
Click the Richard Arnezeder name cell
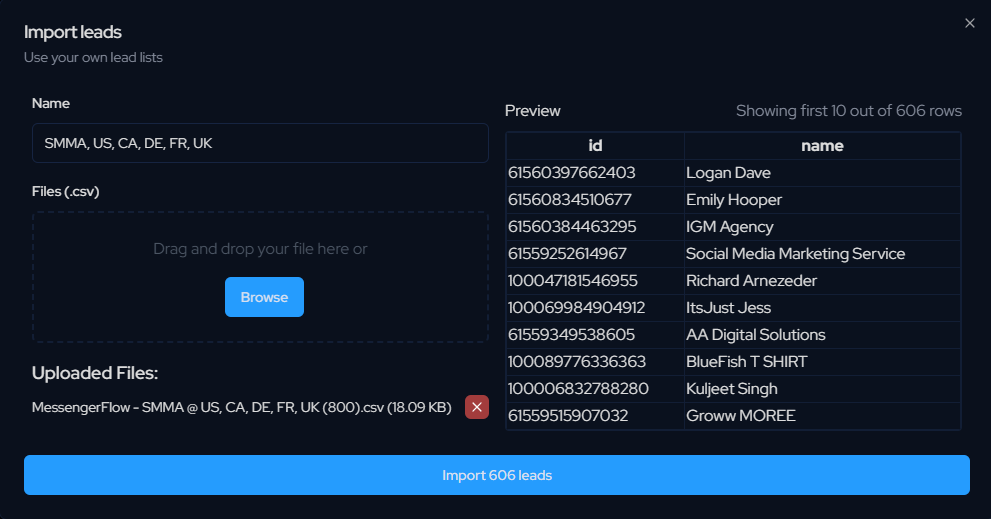pos(751,281)
